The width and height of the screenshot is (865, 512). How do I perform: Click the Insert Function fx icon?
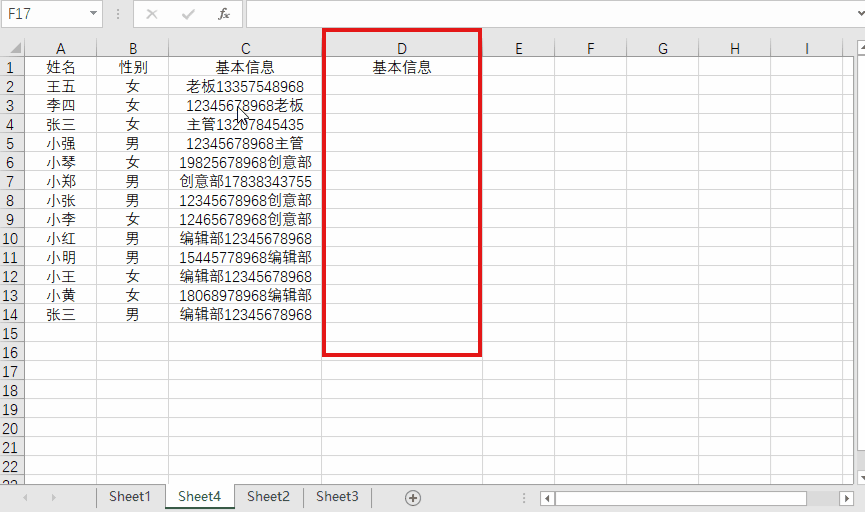(223, 14)
